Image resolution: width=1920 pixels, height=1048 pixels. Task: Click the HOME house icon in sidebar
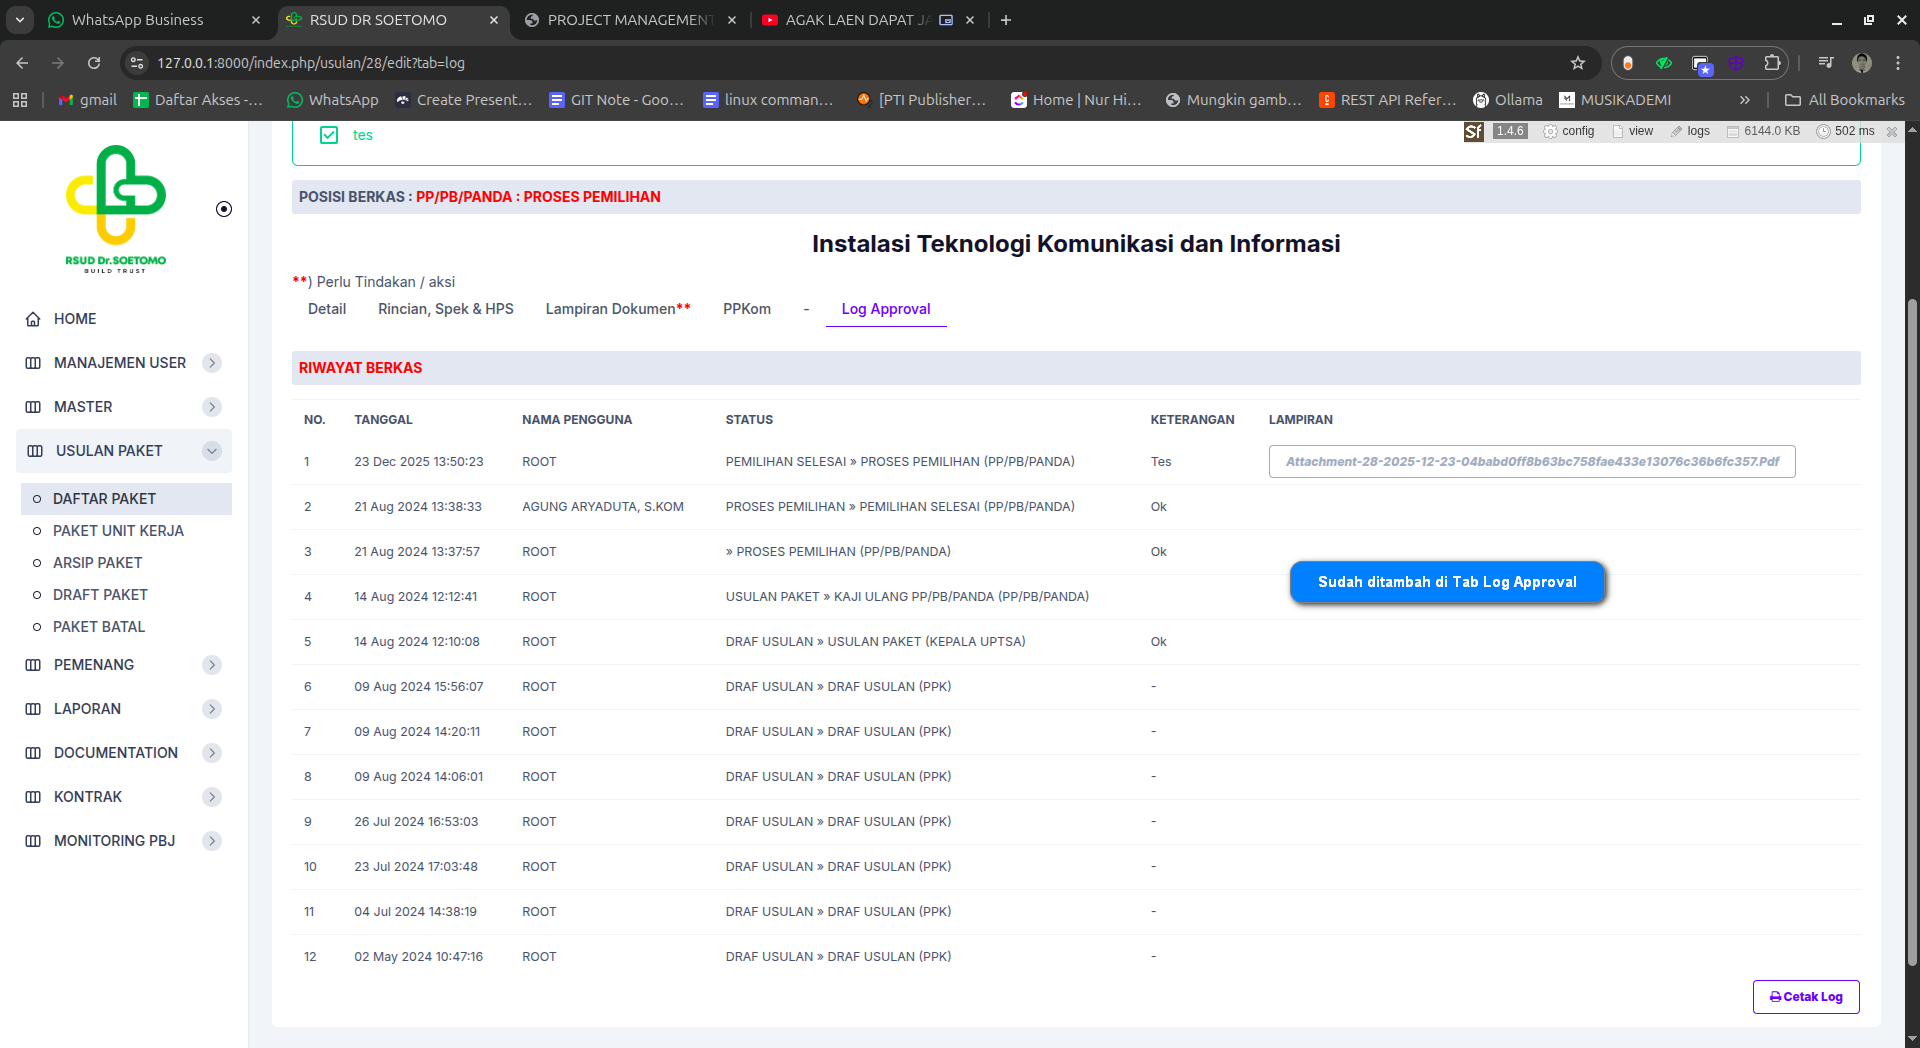tap(33, 319)
